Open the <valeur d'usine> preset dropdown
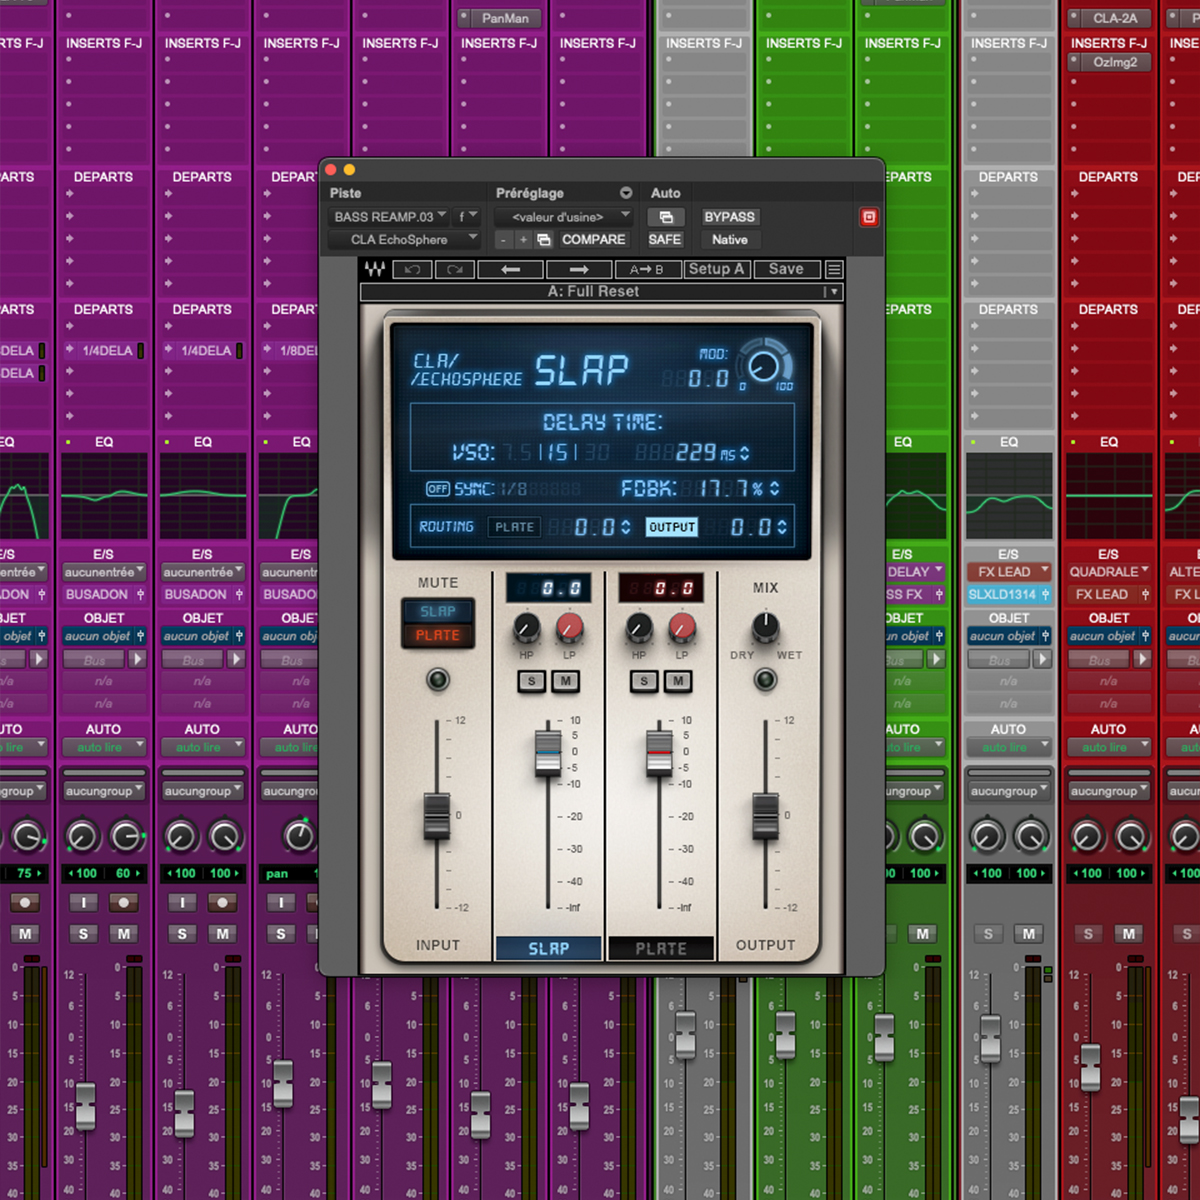This screenshot has width=1200, height=1200. 565,217
